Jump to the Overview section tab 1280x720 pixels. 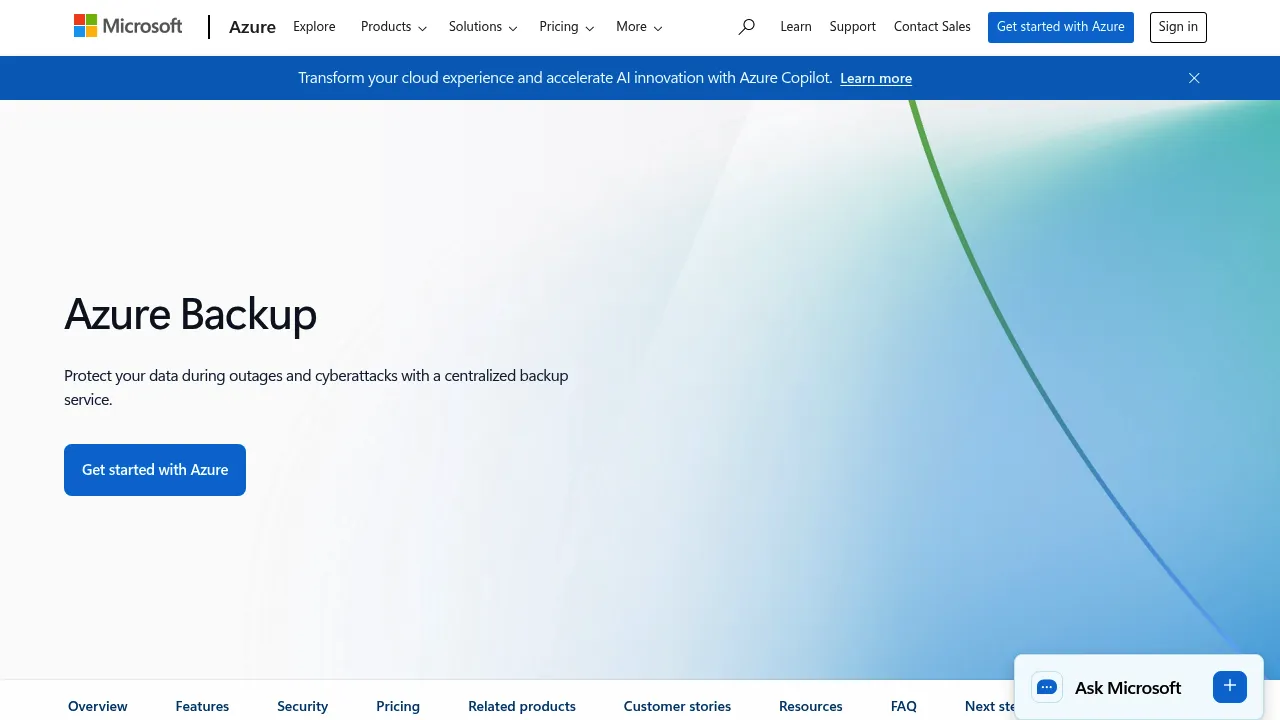[x=98, y=706]
